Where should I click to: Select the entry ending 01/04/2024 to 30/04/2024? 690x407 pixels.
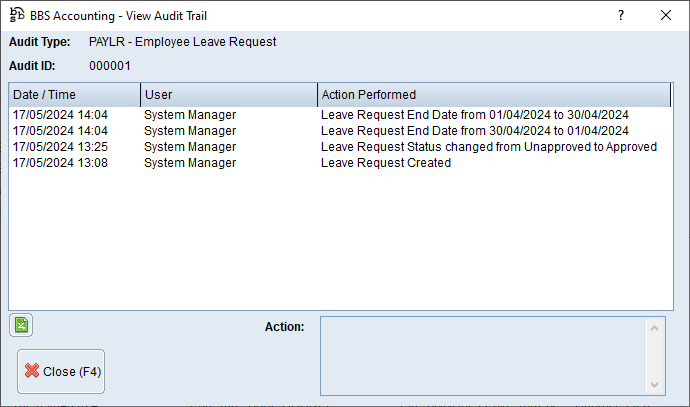(474, 115)
